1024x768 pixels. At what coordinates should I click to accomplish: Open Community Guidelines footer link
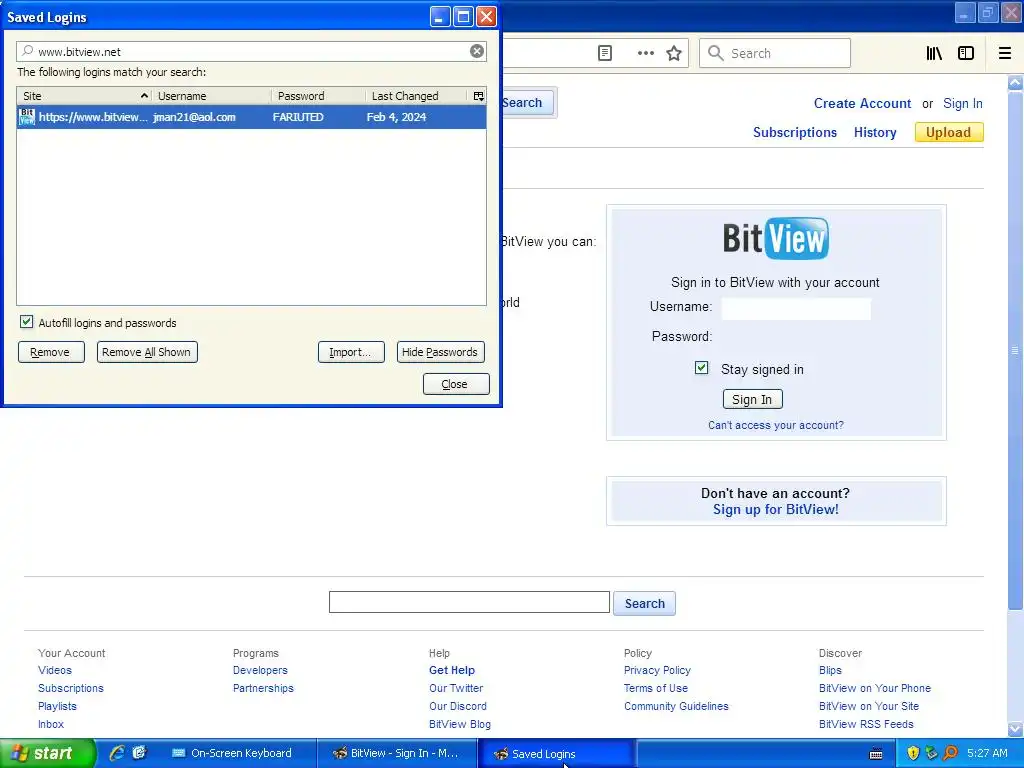point(676,706)
